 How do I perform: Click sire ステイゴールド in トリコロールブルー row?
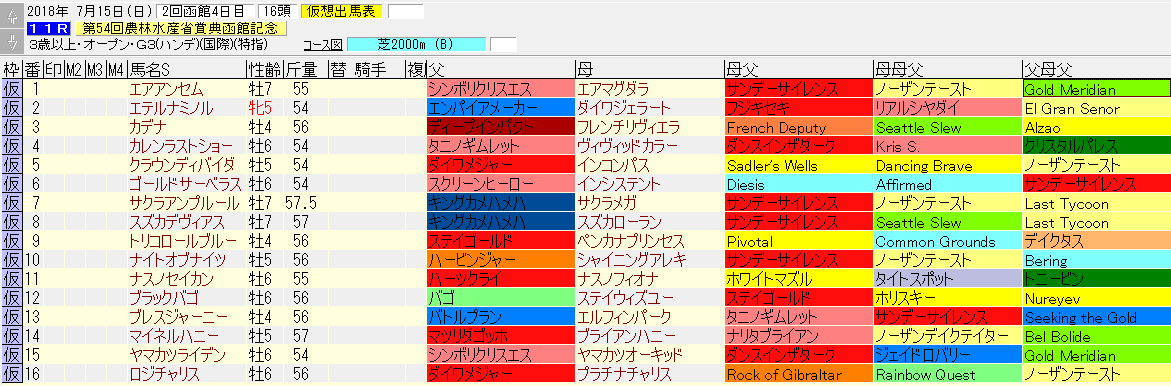pos(500,242)
